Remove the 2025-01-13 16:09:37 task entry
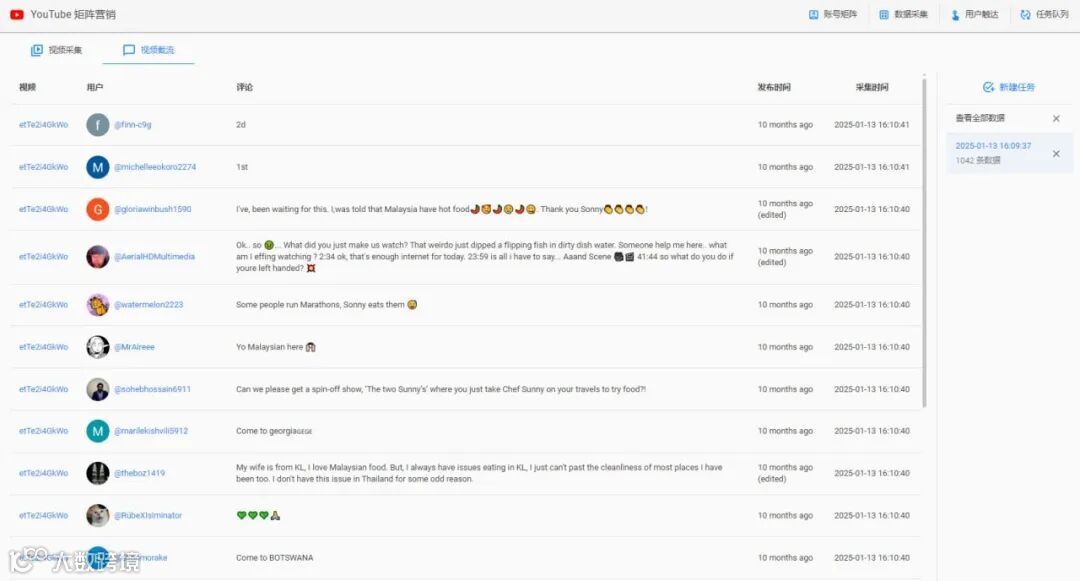The image size is (1080, 581). click(1056, 154)
